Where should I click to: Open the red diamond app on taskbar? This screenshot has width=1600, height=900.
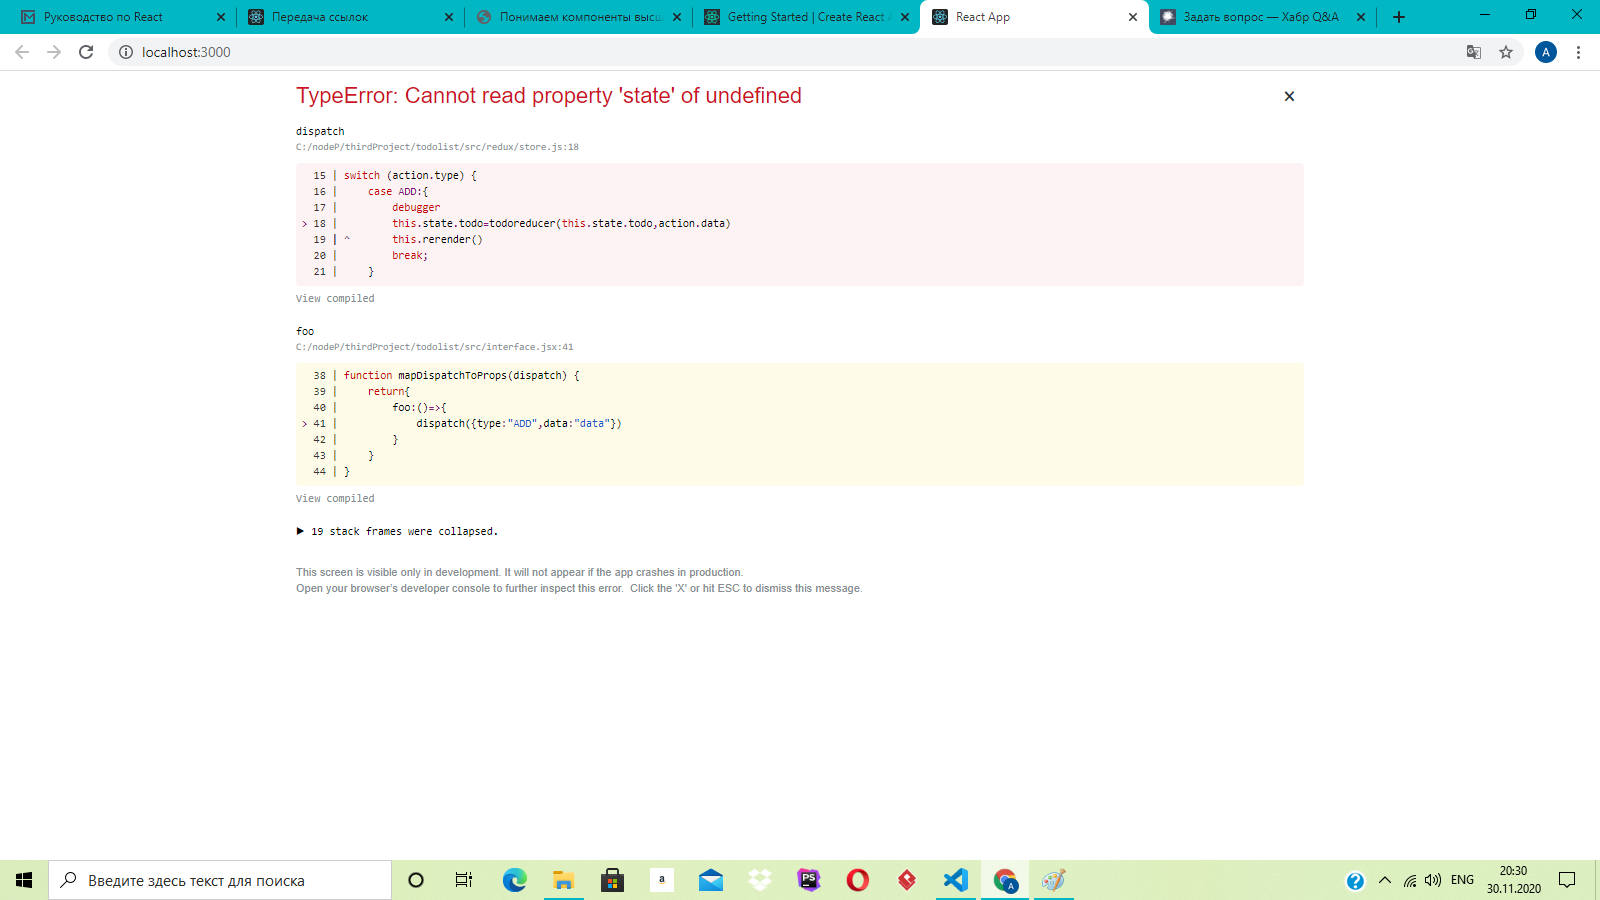coord(907,880)
